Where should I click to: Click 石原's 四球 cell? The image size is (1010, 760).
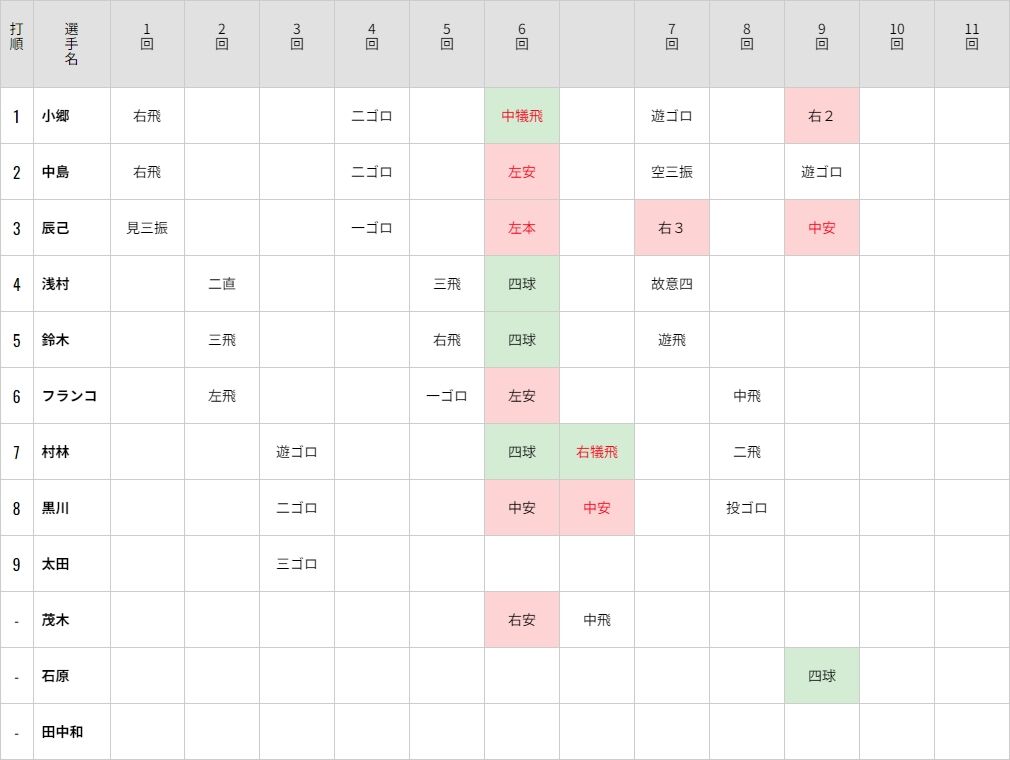pyautogui.click(x=821, y=676)
